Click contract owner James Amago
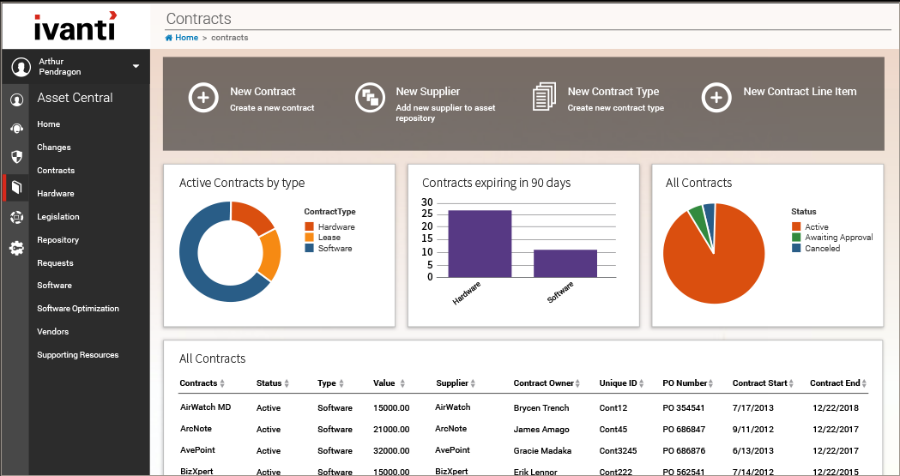 [x=541, y=429]
